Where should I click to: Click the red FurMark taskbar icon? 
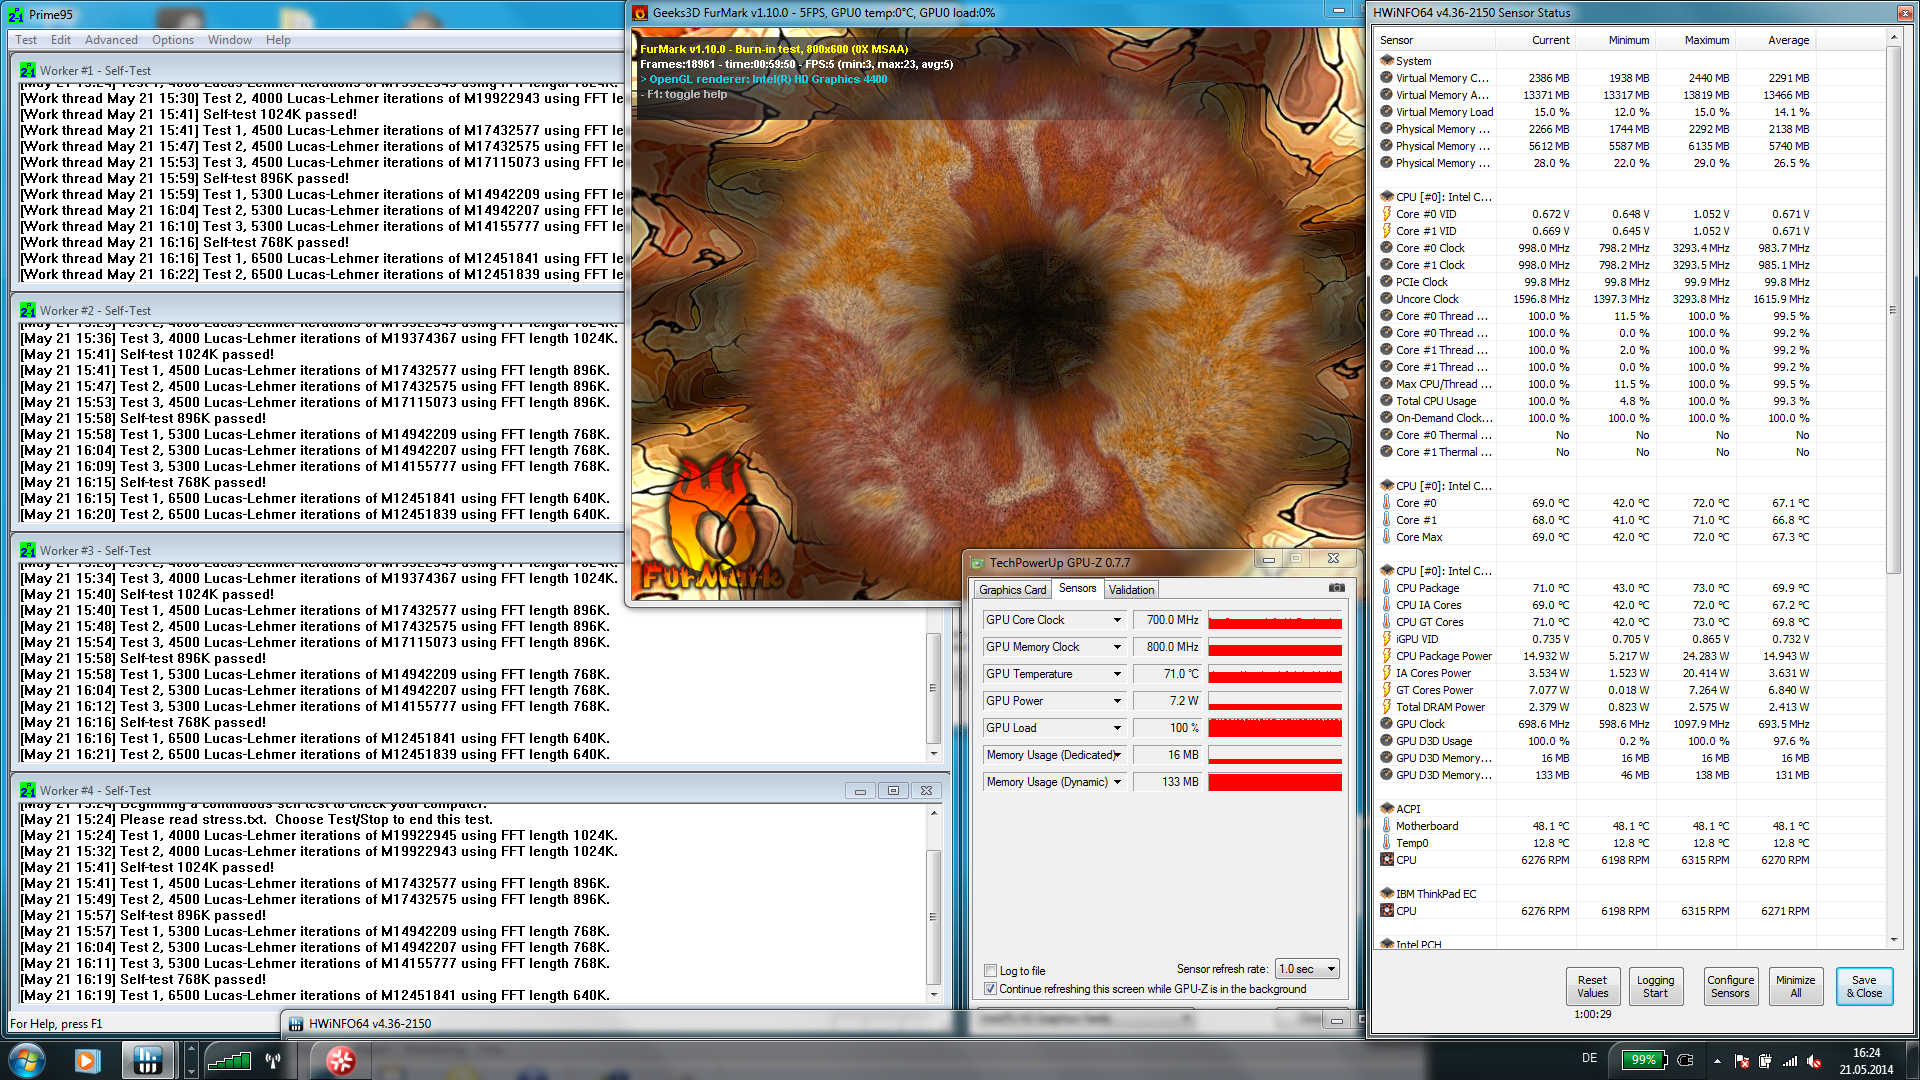pos(341,1060)
